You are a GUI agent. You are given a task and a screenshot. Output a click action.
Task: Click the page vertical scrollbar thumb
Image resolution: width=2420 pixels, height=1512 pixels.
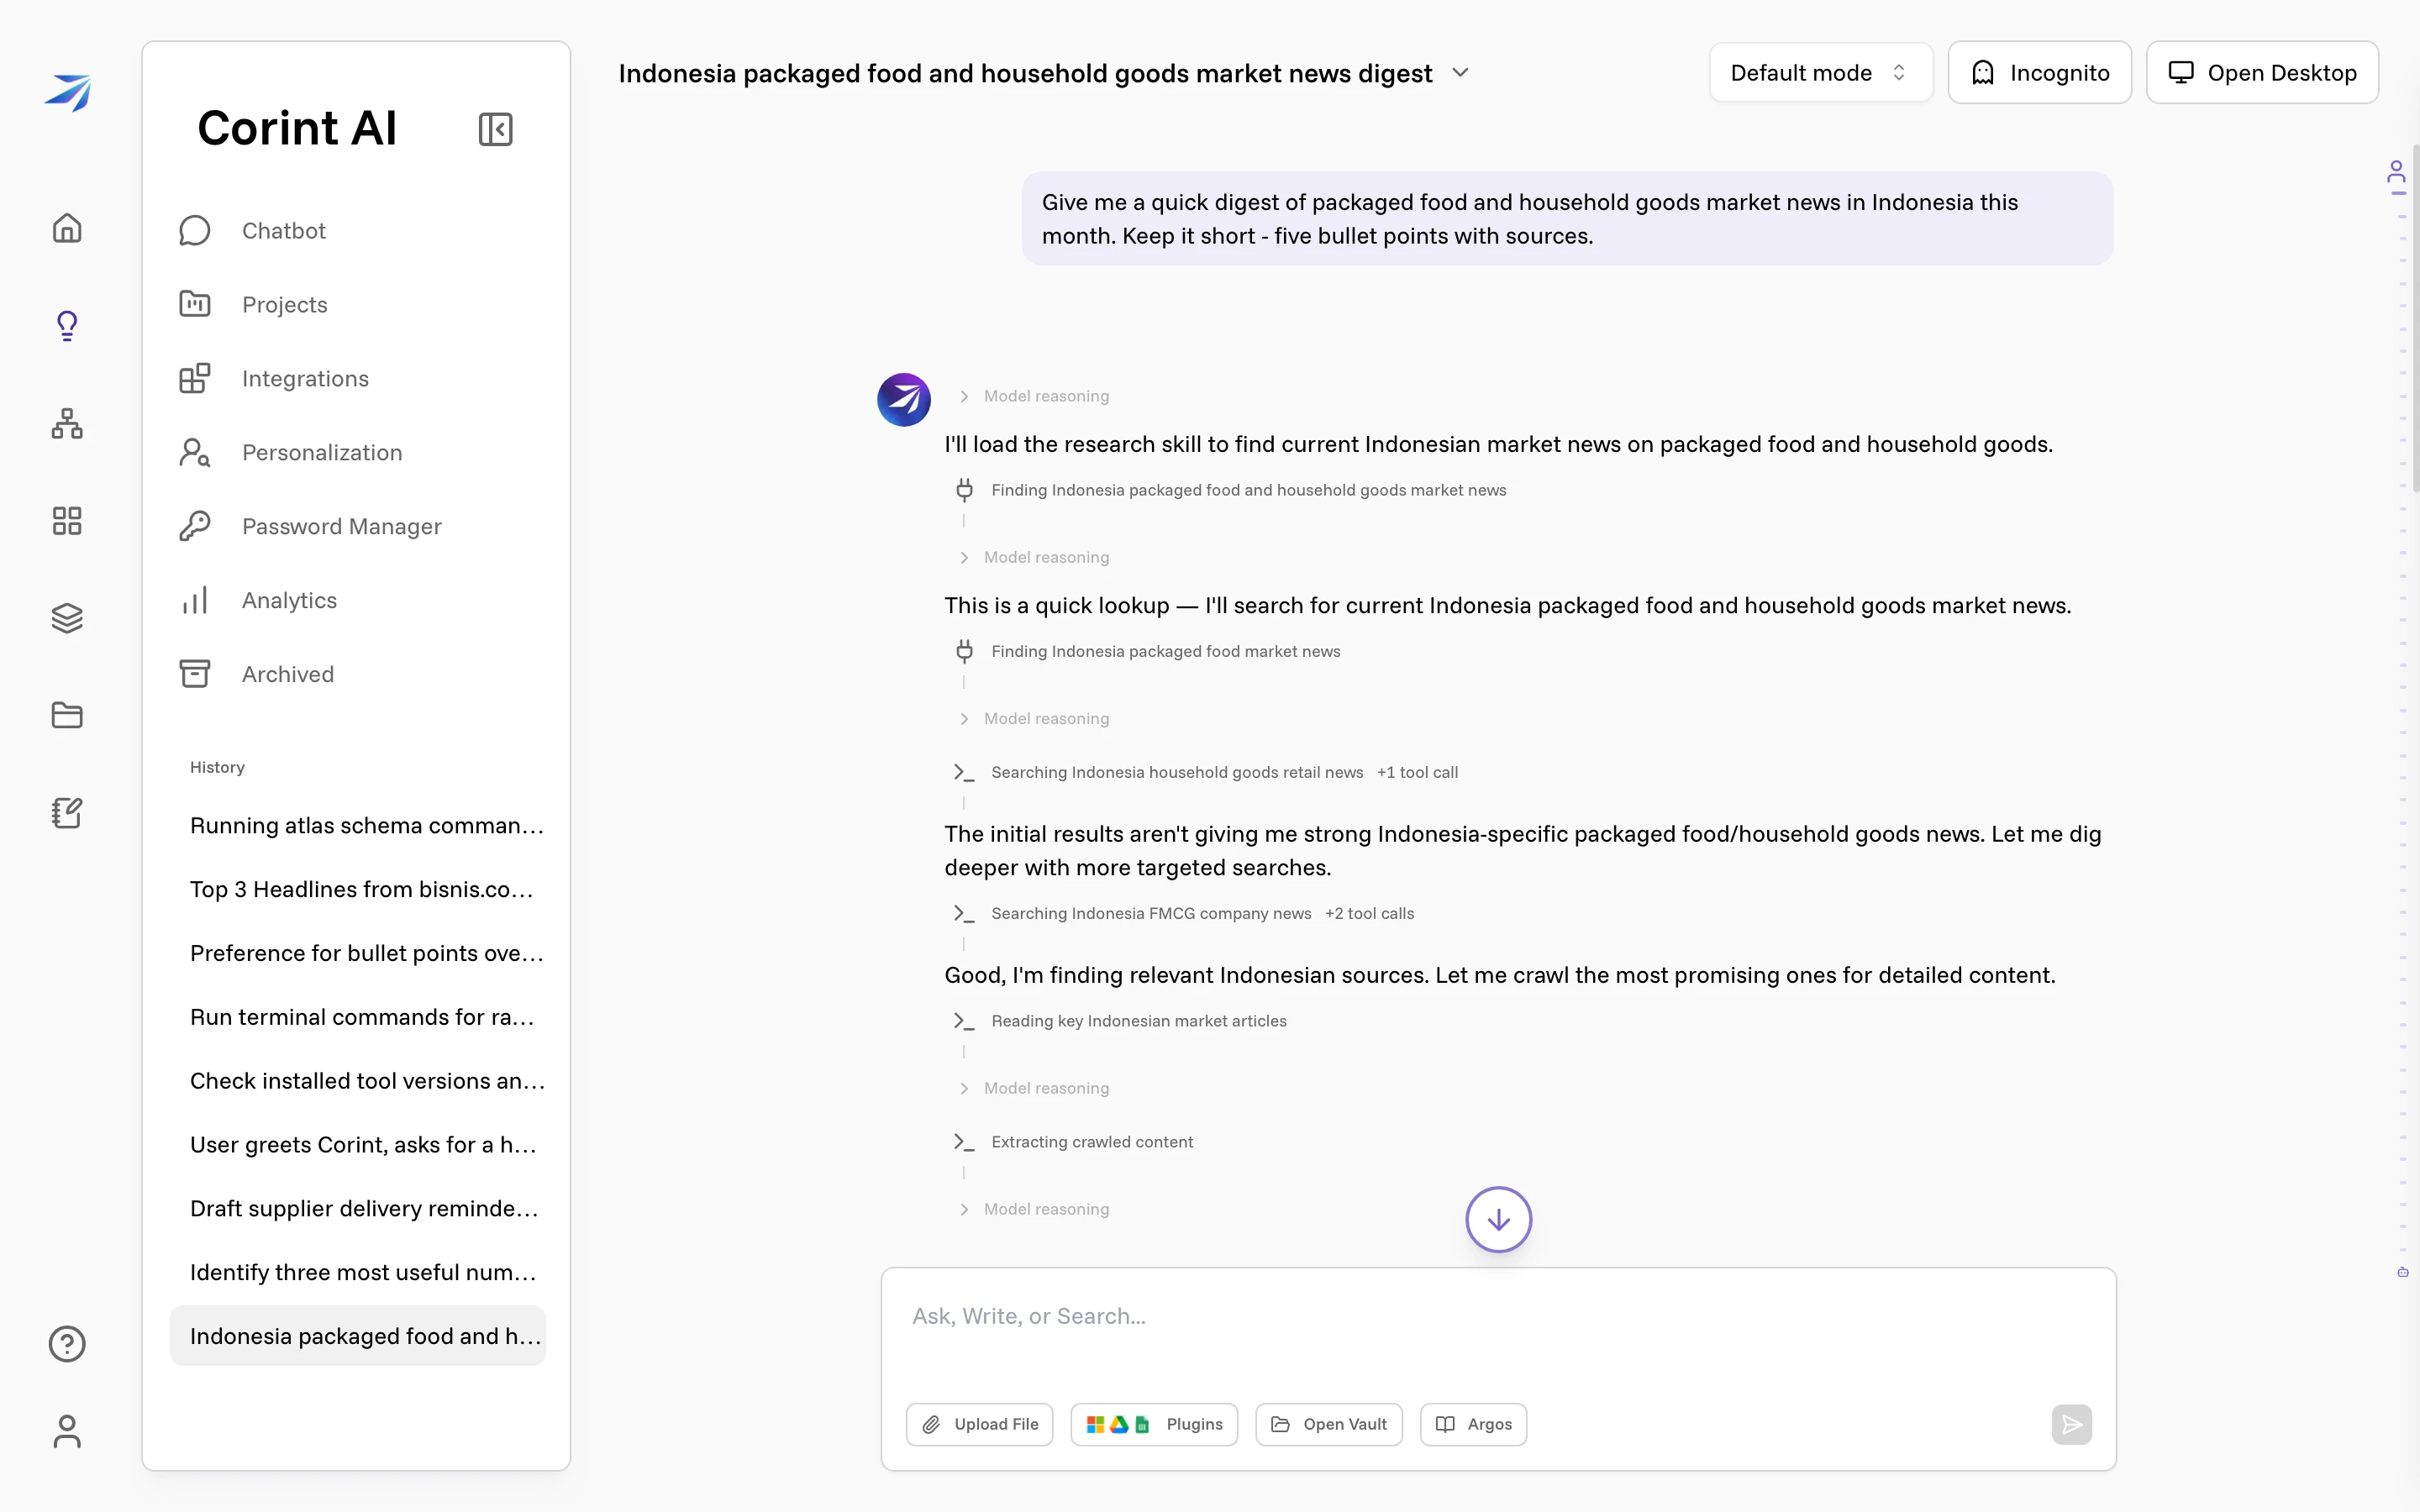point(2415,318)
